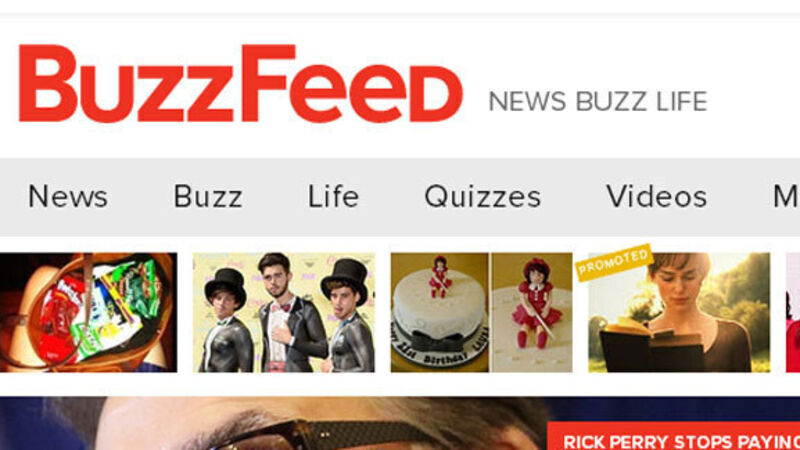Open the promoted woman reading thumbnail
800x450 pixels.
point(679,312)
